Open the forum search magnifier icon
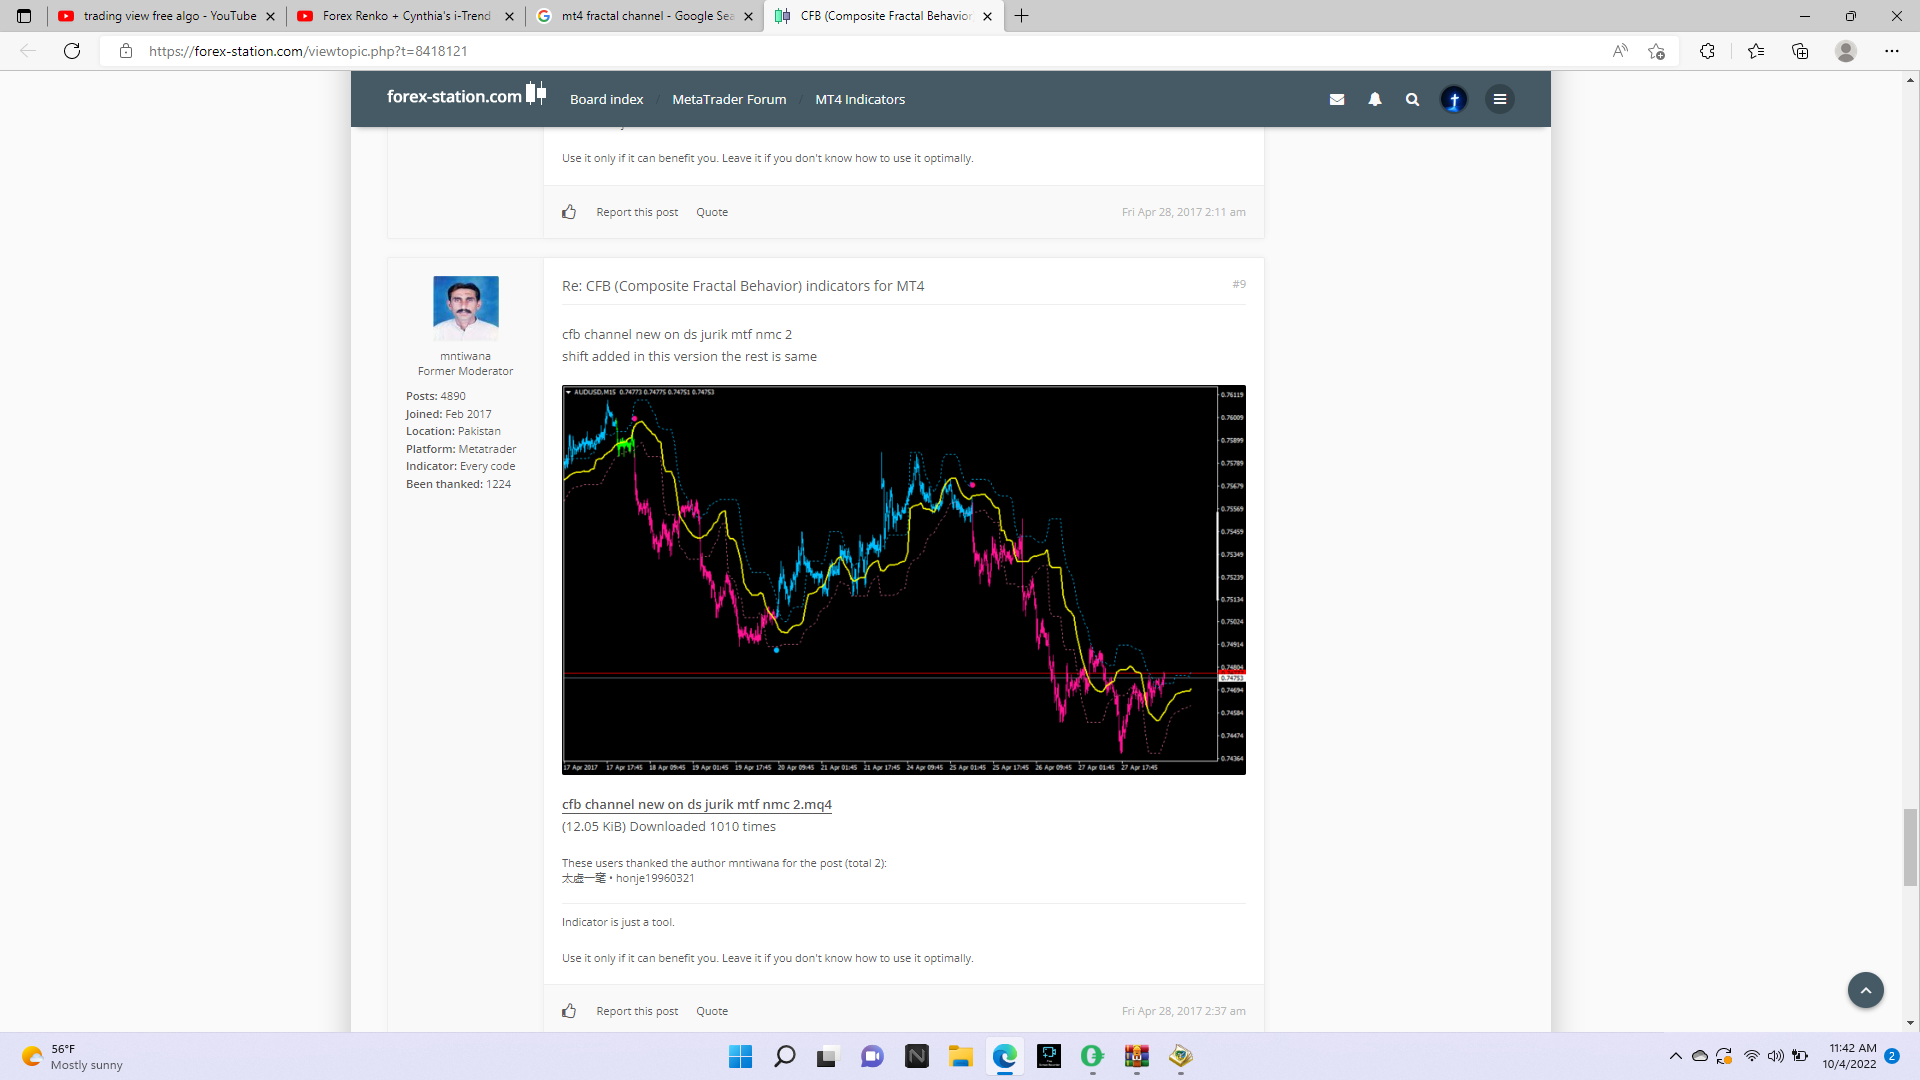The height and width of the screenshot is (1080, 1920). coord(1412,99)
